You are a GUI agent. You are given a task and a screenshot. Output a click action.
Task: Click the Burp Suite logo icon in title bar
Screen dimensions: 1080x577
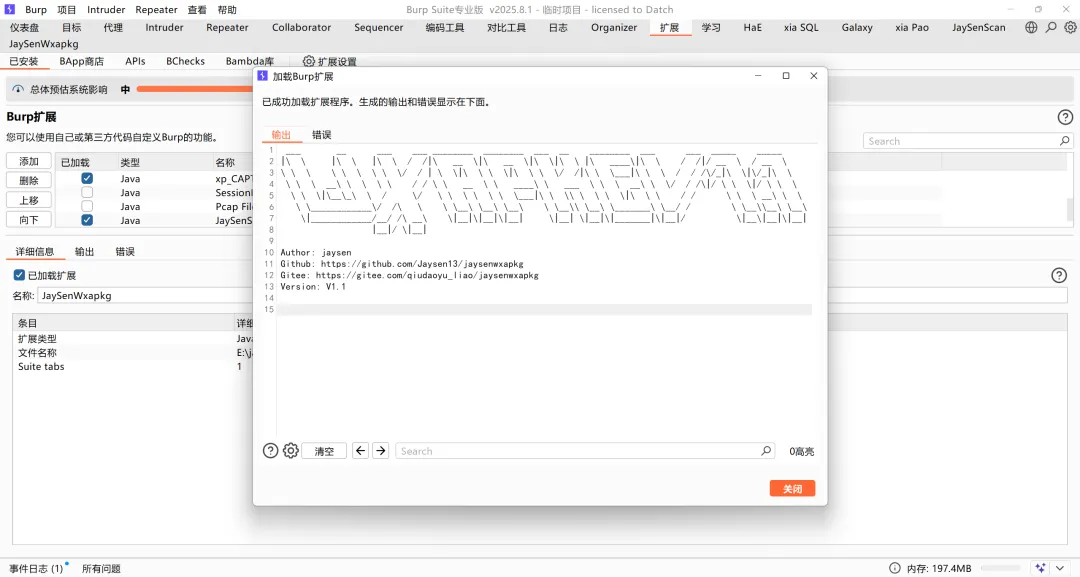(x=10, y=9)
